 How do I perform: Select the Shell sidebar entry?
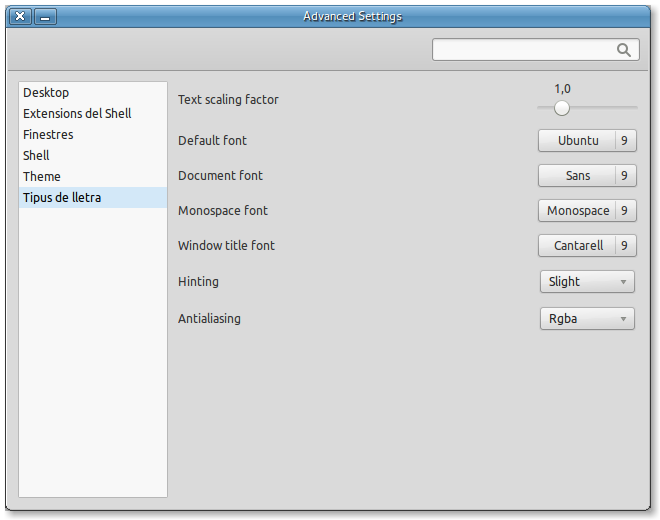coord(36,156)
